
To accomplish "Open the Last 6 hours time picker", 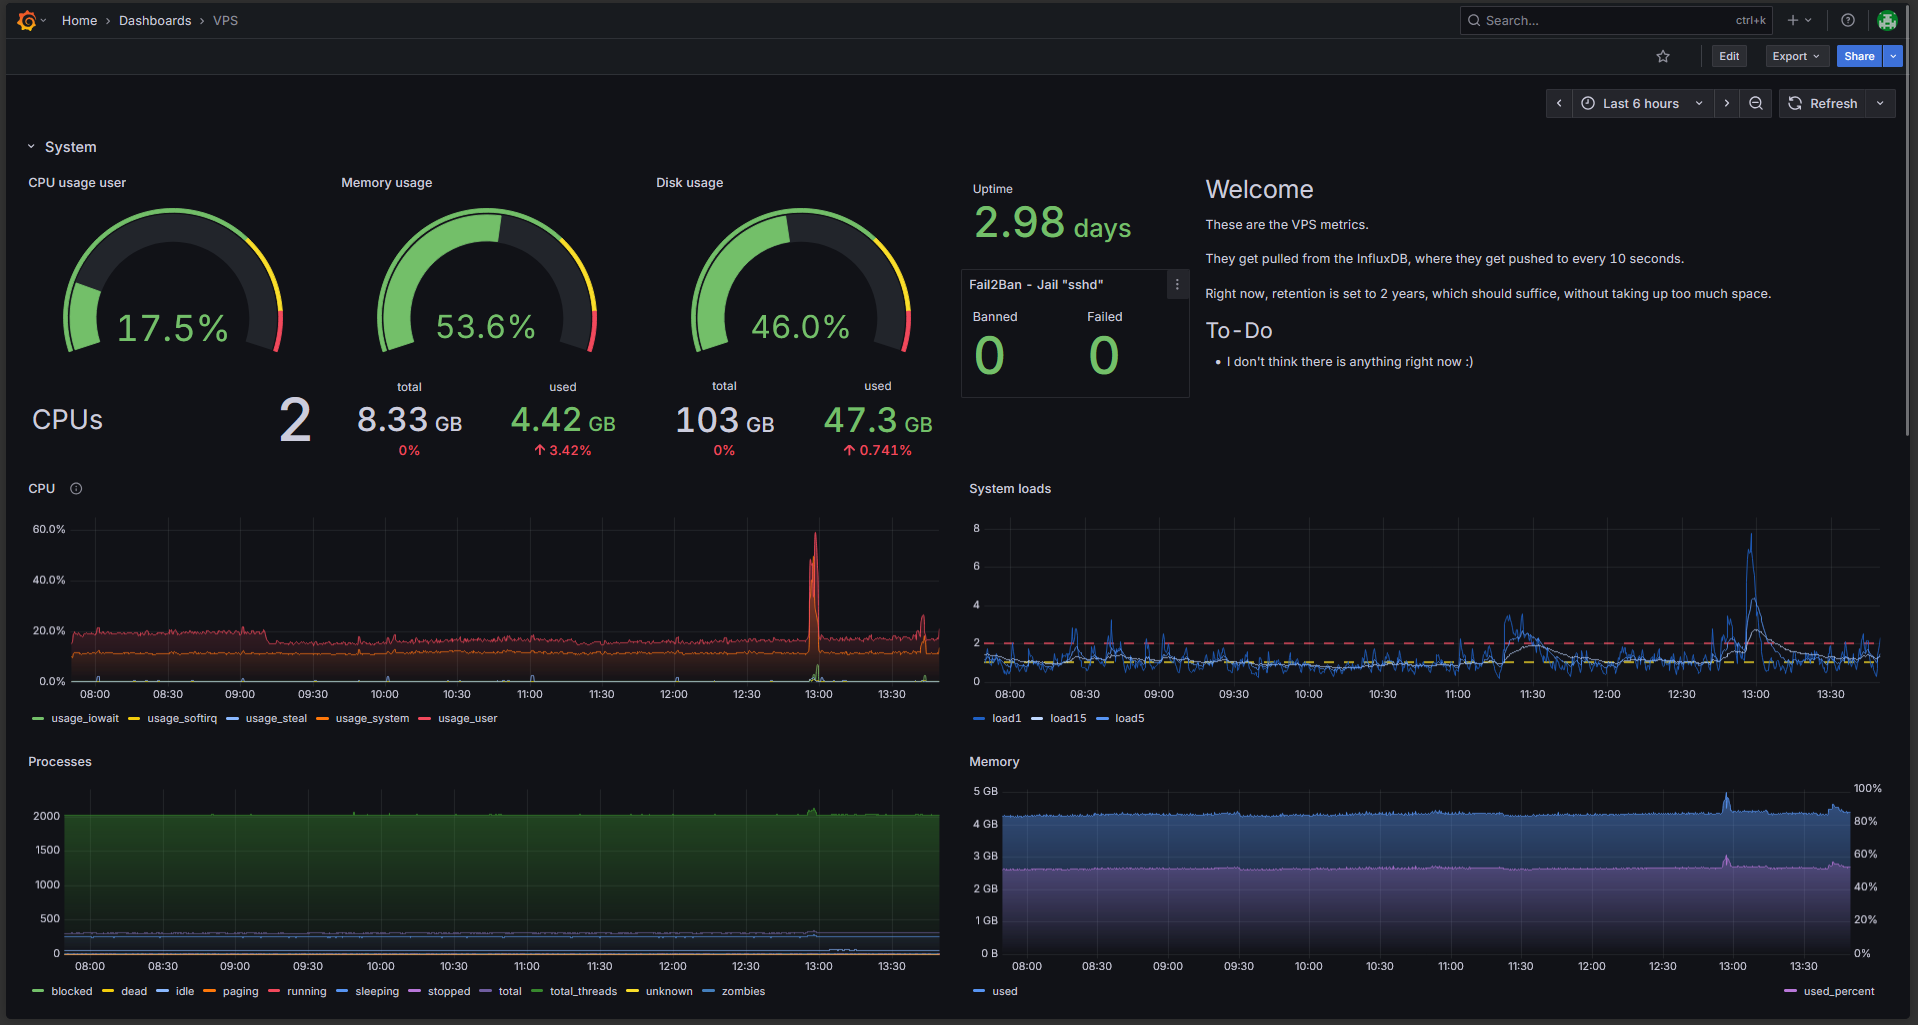I will (x=1642, y=103).
